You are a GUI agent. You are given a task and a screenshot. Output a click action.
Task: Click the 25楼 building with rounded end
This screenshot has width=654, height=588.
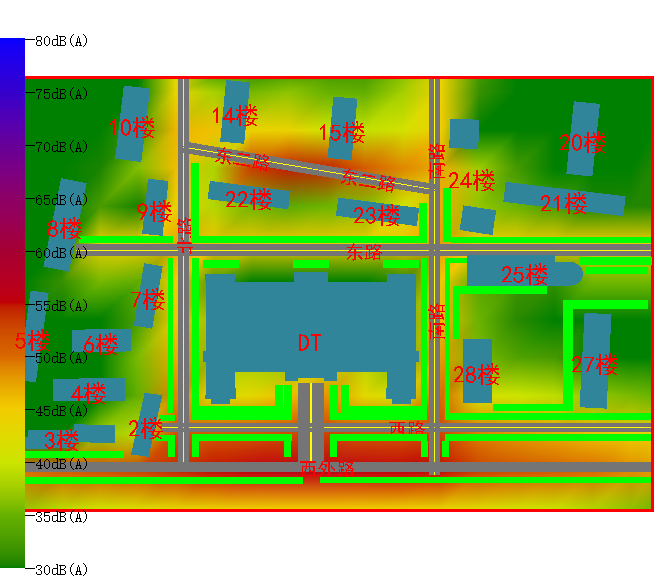(x=524, y=273)
